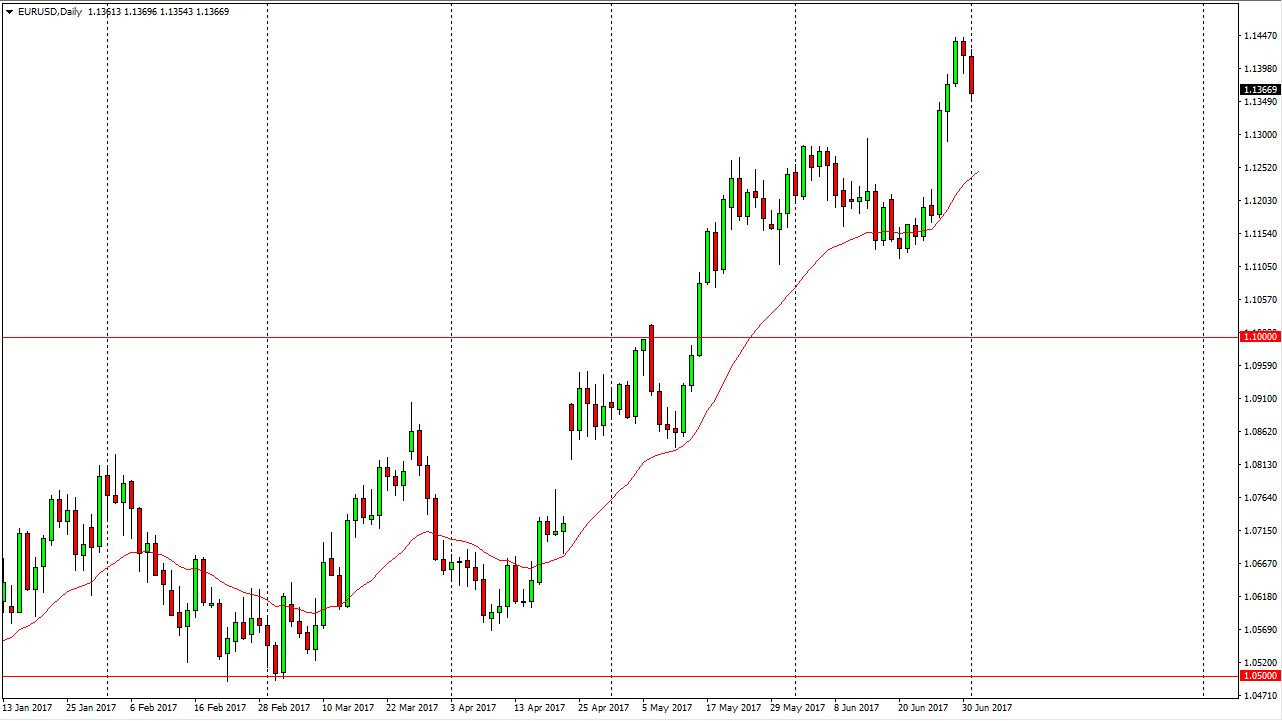Click the current price tag 1.13669 on price axis
Screen dimensions: 1282x721
(1260, 89)
